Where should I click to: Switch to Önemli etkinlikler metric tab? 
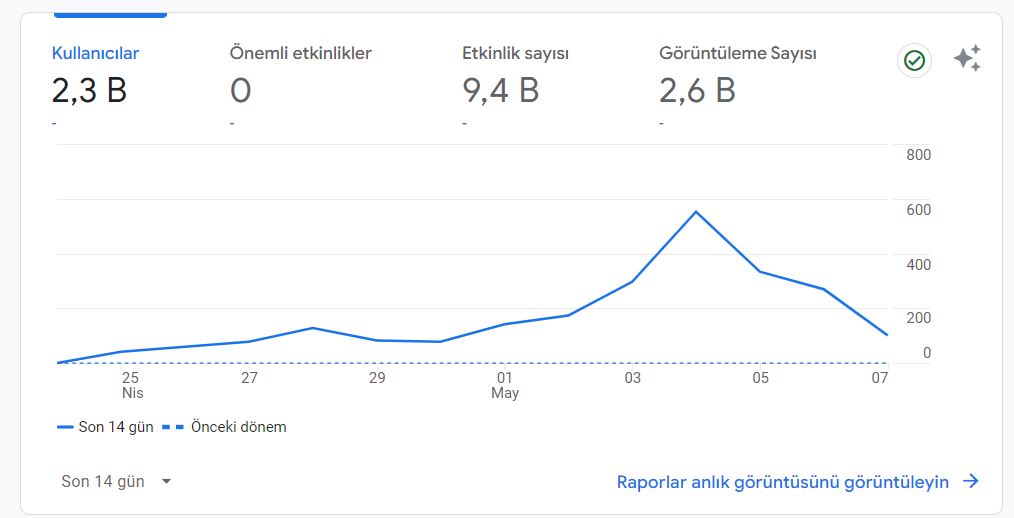(x=301, y=53)
